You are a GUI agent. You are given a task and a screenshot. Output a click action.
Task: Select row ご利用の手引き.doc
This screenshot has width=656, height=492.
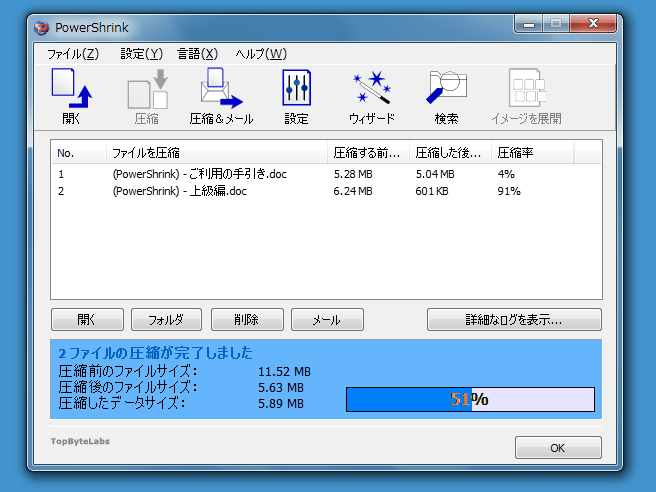coord(326,174)
